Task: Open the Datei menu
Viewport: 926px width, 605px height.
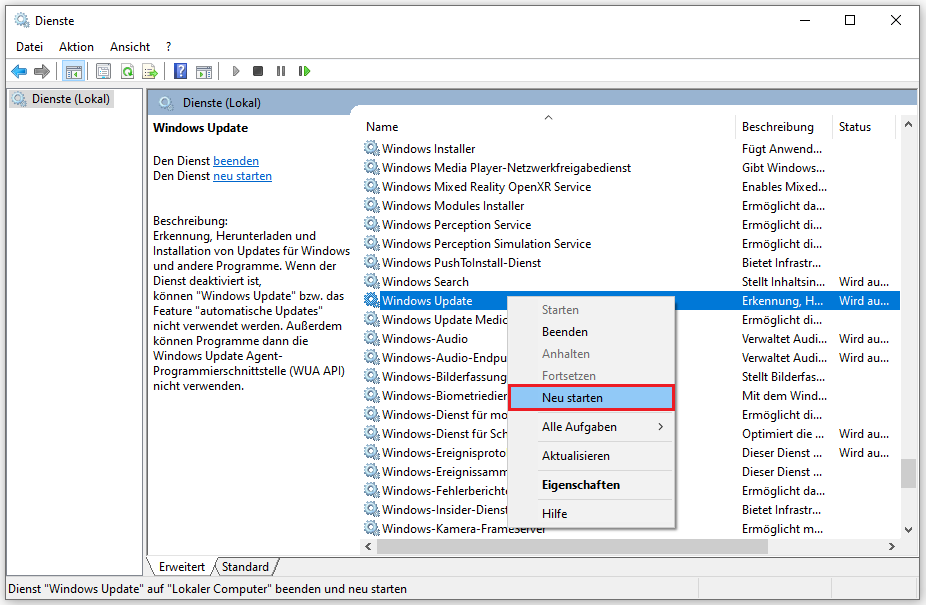Action: coord(30,47)
